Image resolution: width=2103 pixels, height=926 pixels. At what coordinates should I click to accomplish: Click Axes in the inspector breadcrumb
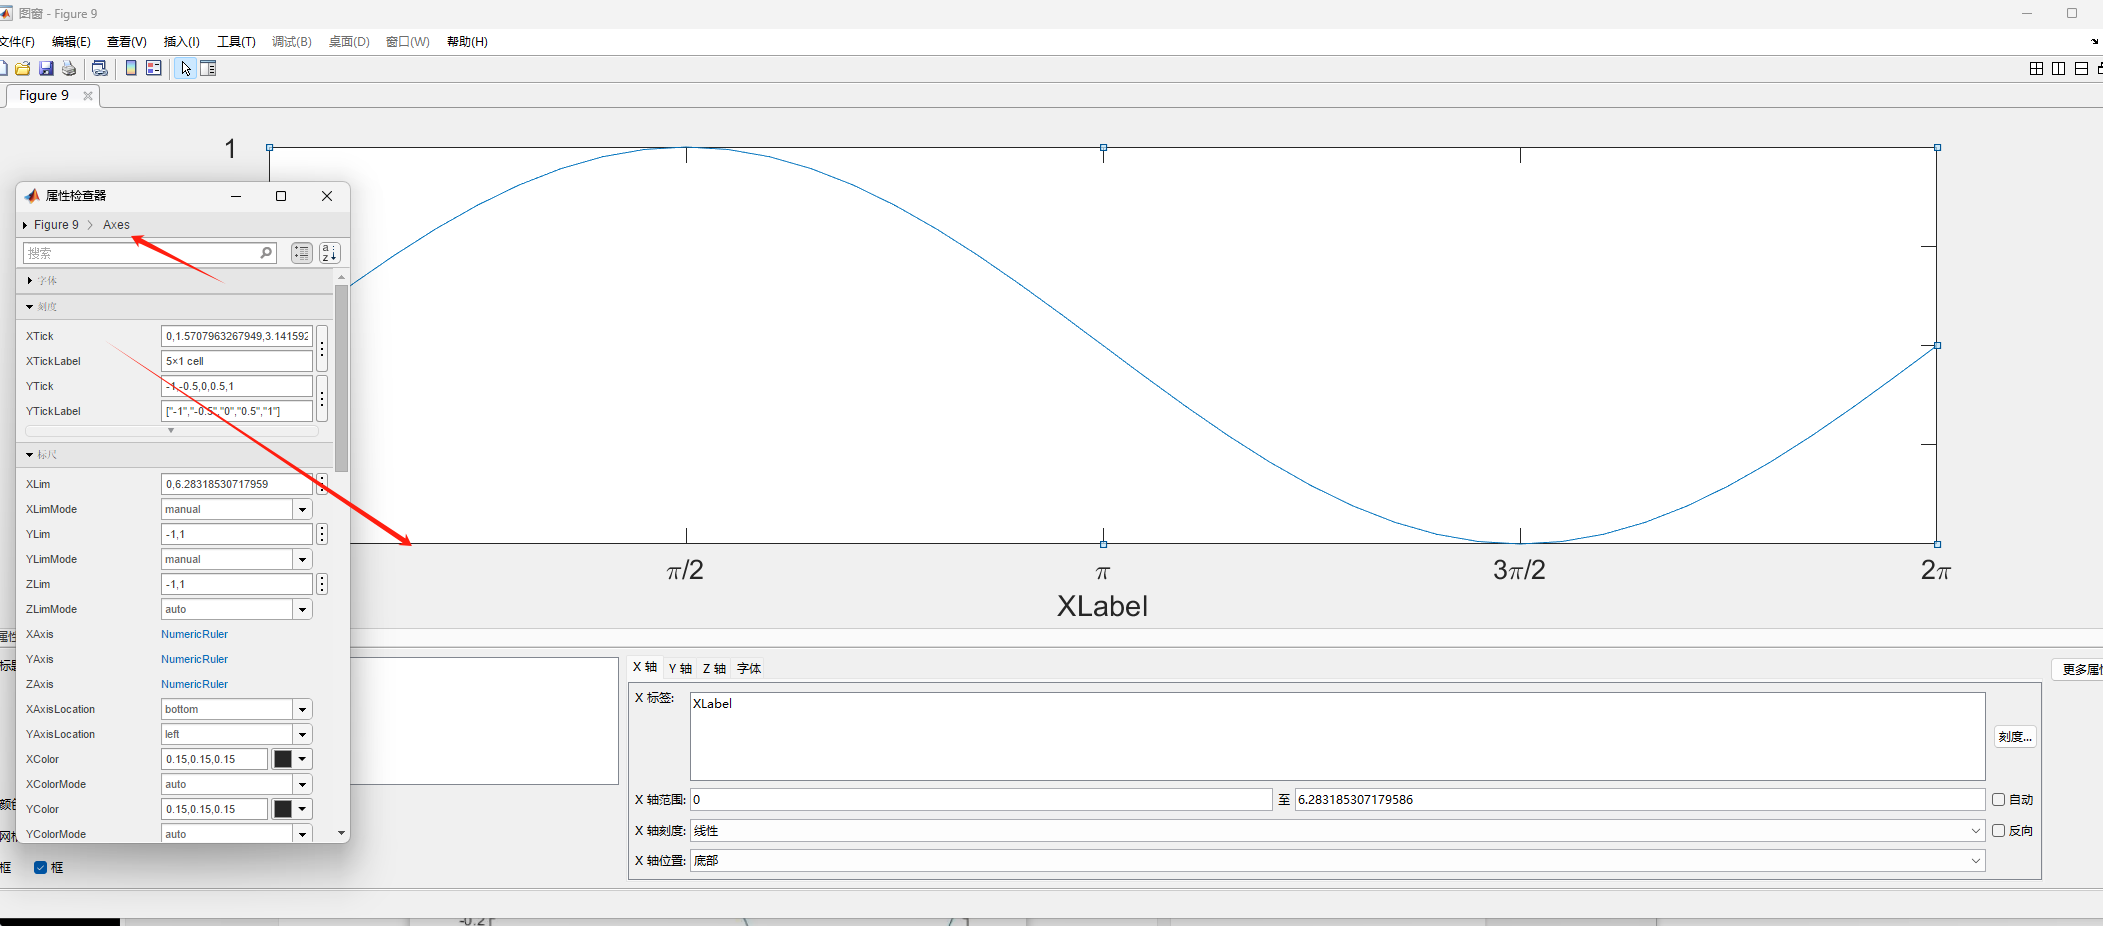point(116,225)
